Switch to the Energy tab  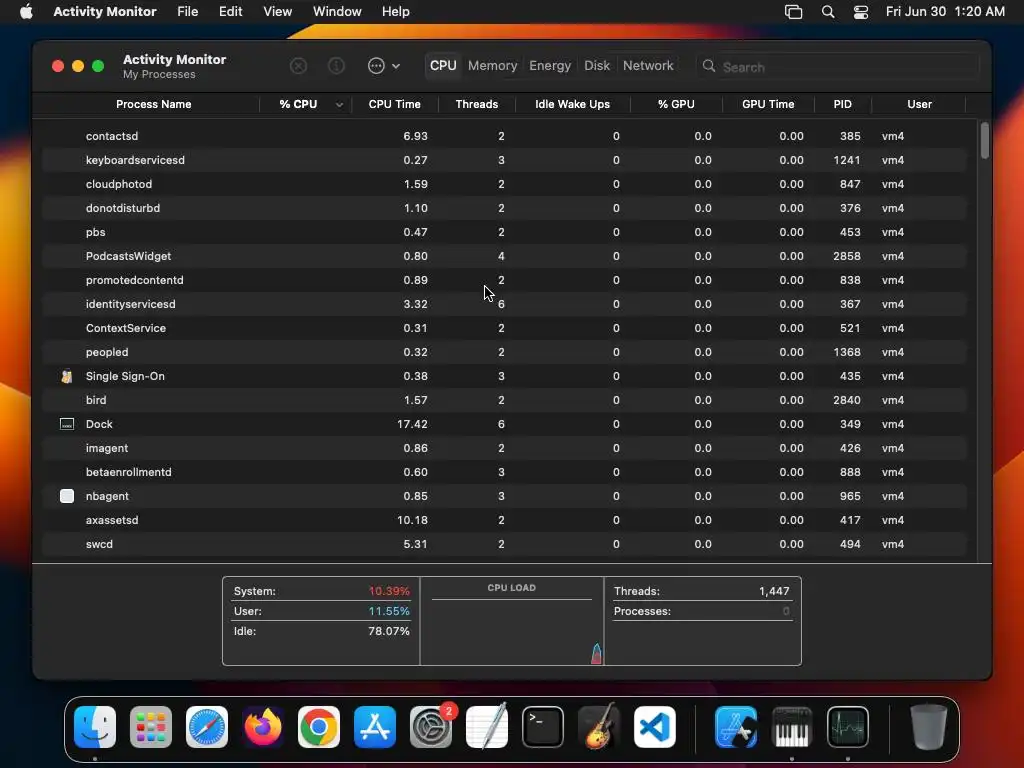(550, 65)
